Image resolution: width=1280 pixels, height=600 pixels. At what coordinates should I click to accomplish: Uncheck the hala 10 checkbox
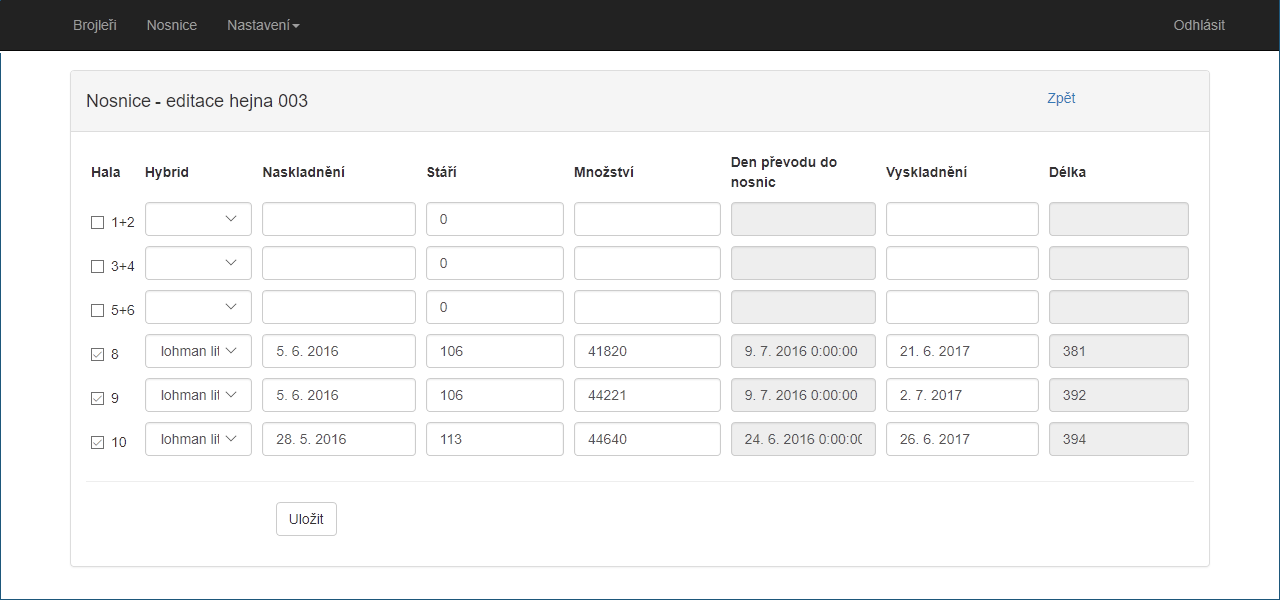(97, 443)
